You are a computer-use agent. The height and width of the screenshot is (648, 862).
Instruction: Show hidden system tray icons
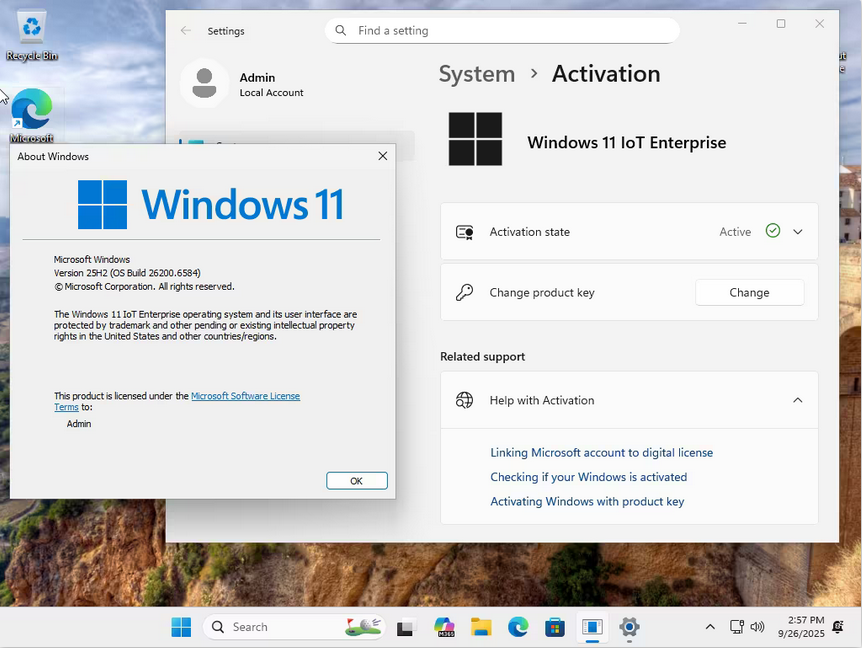(710, 627)
